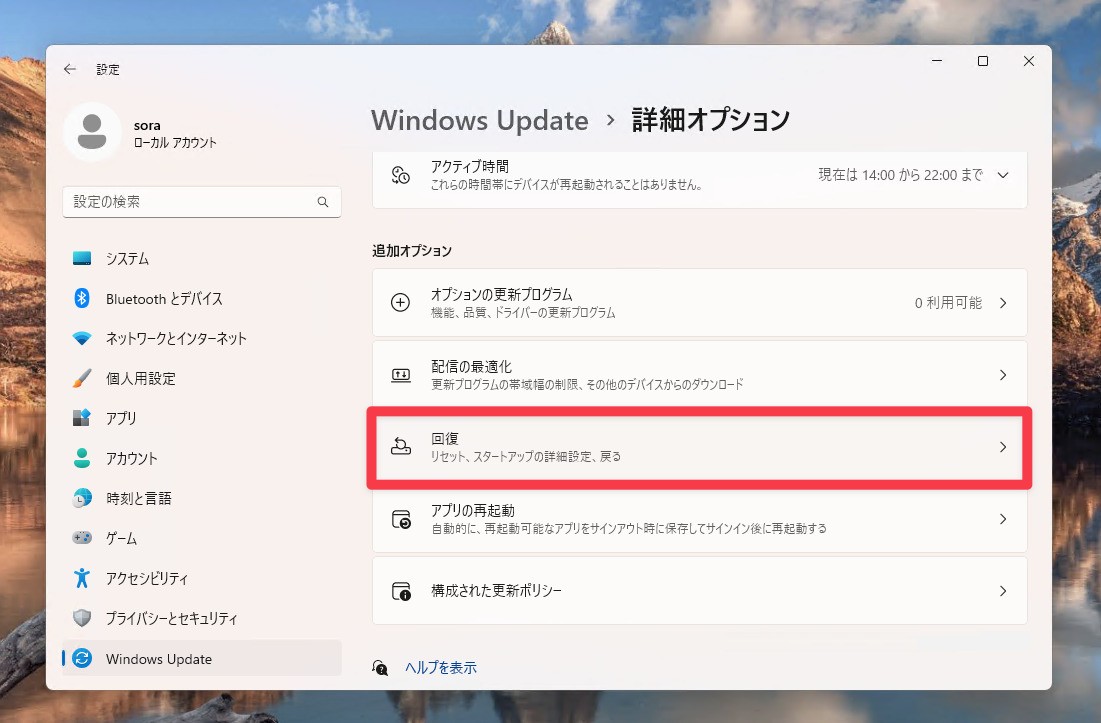Click the Windows Update sync icon

[82, 658]
